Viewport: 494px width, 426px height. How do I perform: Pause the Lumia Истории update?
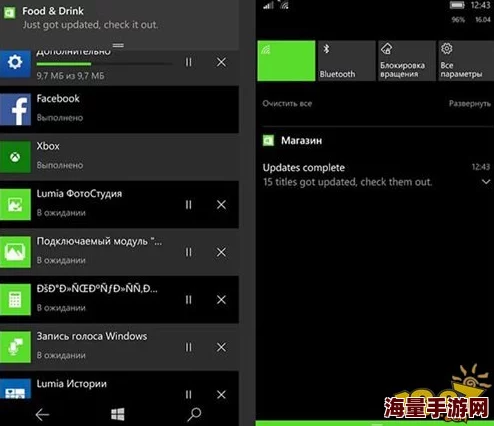tap(189, 395)
